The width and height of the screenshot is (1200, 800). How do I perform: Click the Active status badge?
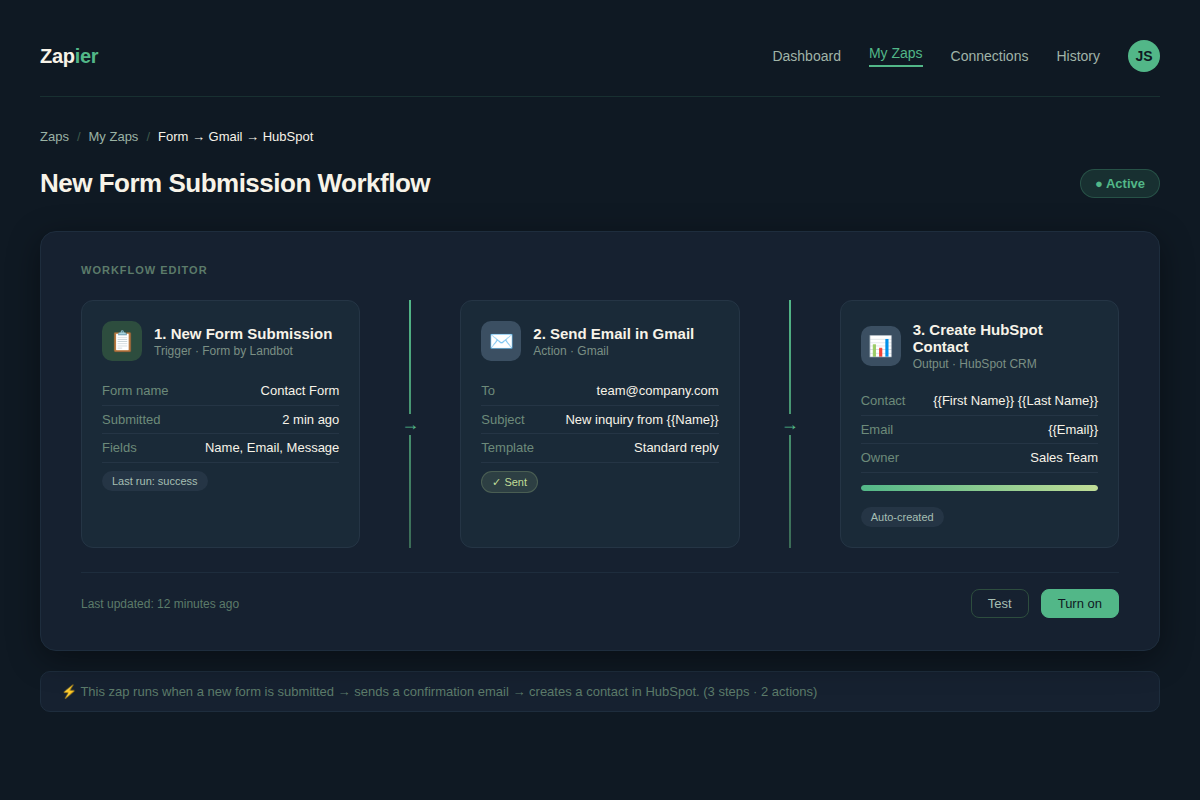(x=1120, y=184)
